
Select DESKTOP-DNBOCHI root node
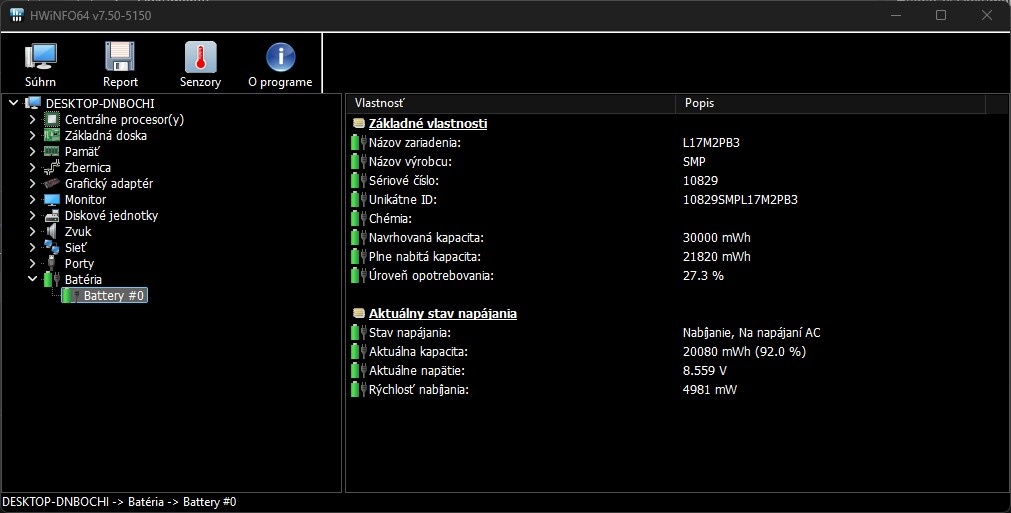[x=100, y=103]
